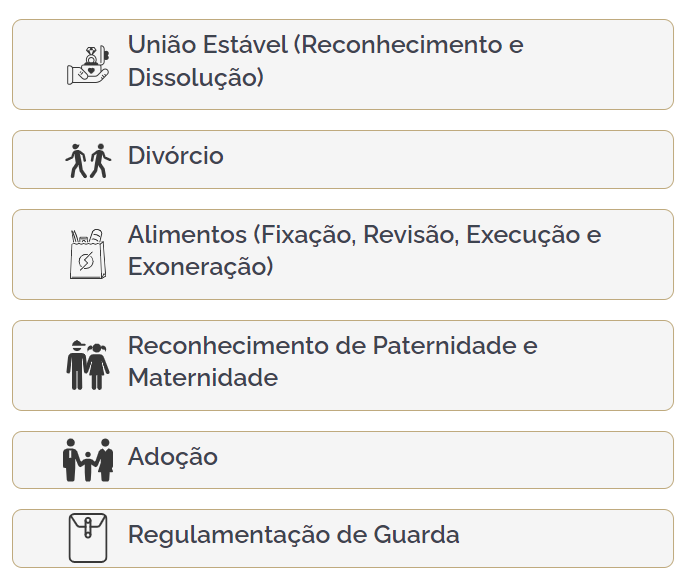The width and height of the screenshot is (694, 587).
Task: Click the envelope folder Guarda icon
Action: (x=87, y=538)
